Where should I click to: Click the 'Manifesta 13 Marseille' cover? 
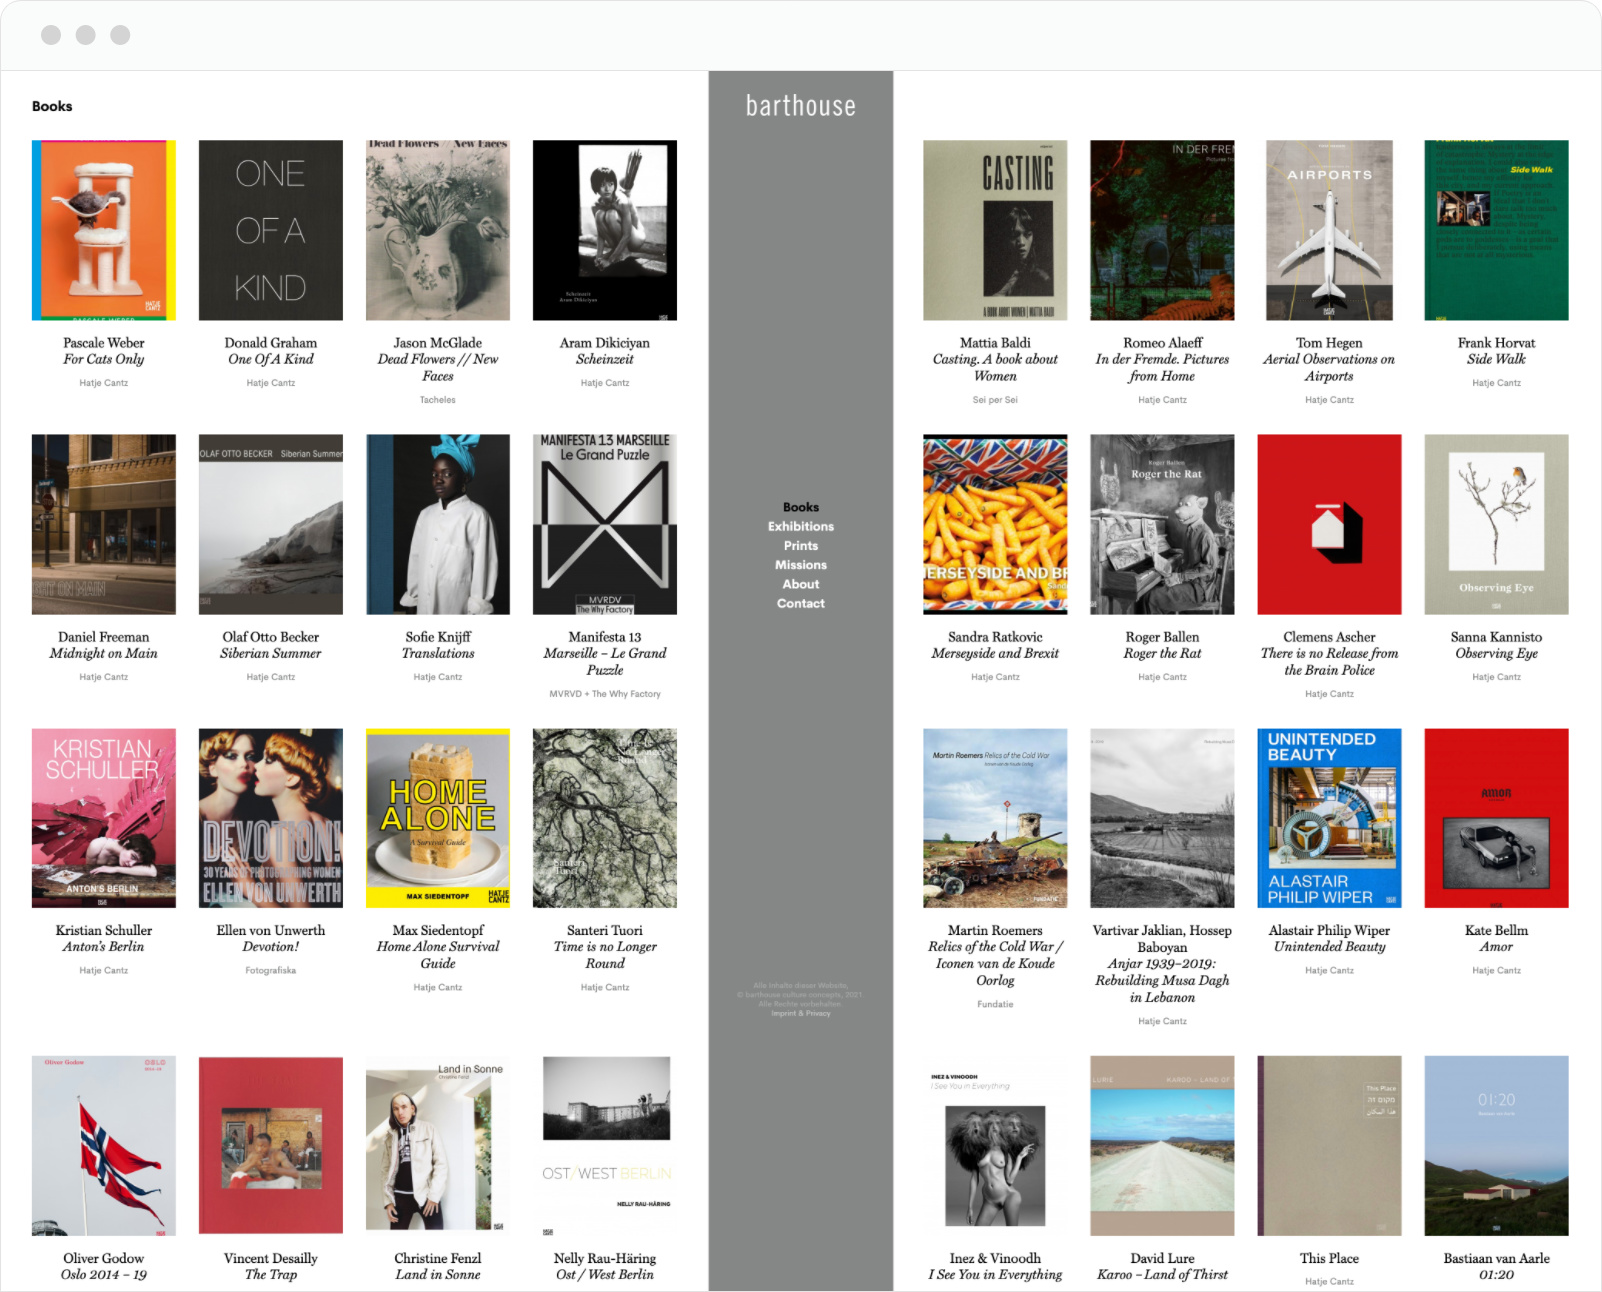coord(604,523)
